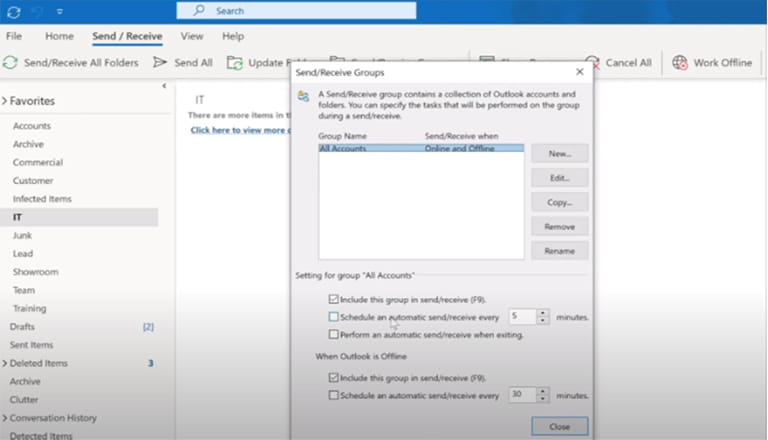Click the Edit... button
The height and width of the screenshot is (440, 768).
tap(559, 178)
